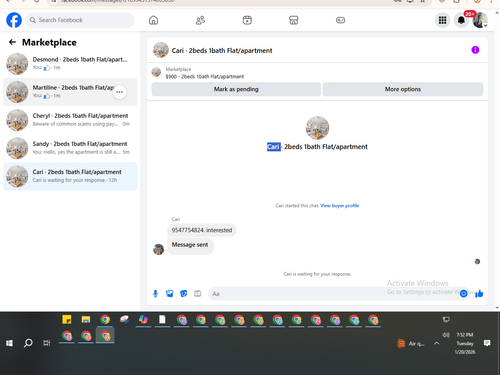Image resolution: width=500 pixels, height=375 pixels.
Task: Open the apps grid menu
Action: [x=442, y=20]
